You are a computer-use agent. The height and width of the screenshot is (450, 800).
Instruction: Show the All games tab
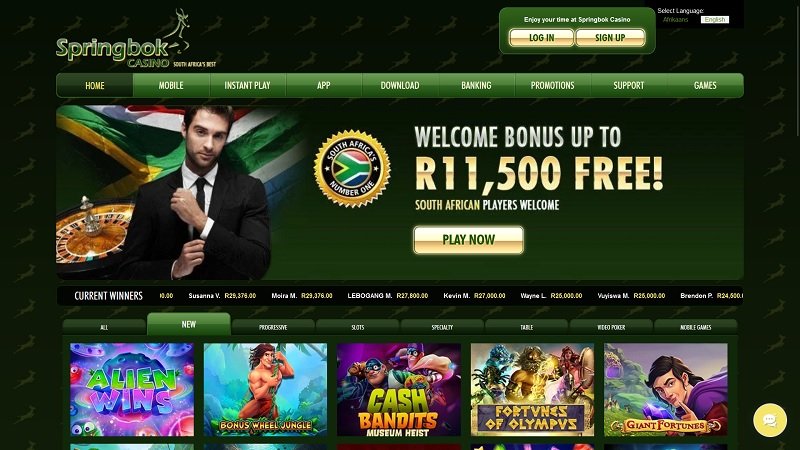(104, 327)
